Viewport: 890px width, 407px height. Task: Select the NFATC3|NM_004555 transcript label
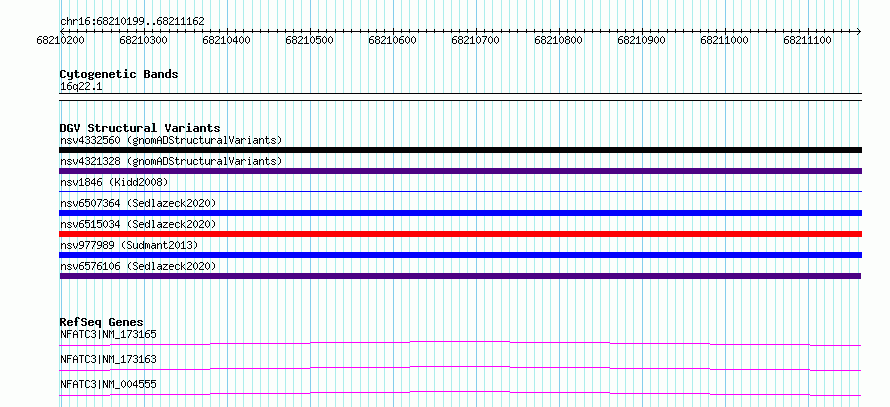tap(108, 384)
